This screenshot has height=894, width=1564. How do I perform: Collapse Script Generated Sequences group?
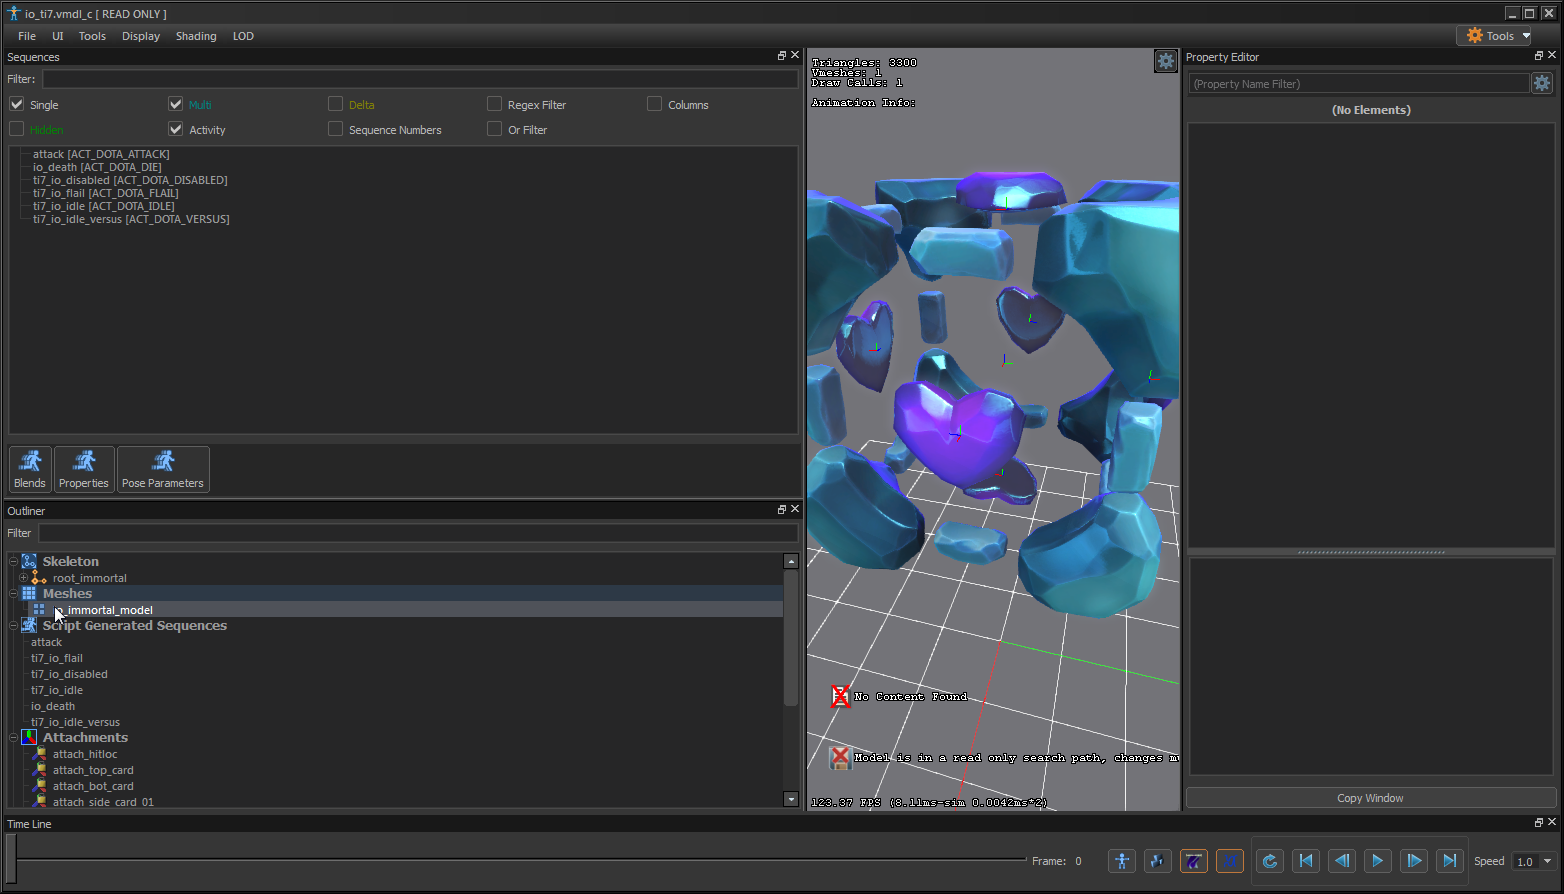coord(13,626)
